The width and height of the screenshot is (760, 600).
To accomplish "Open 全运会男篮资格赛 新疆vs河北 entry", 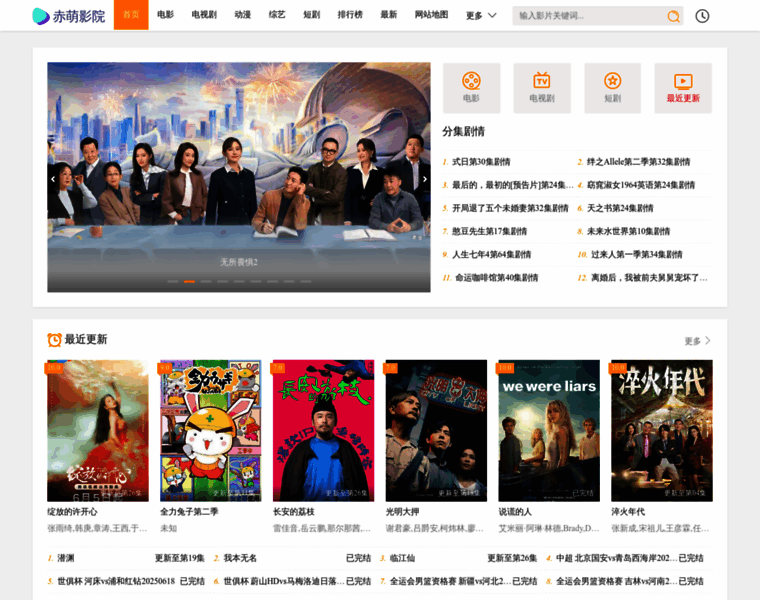I will [459, 581].
